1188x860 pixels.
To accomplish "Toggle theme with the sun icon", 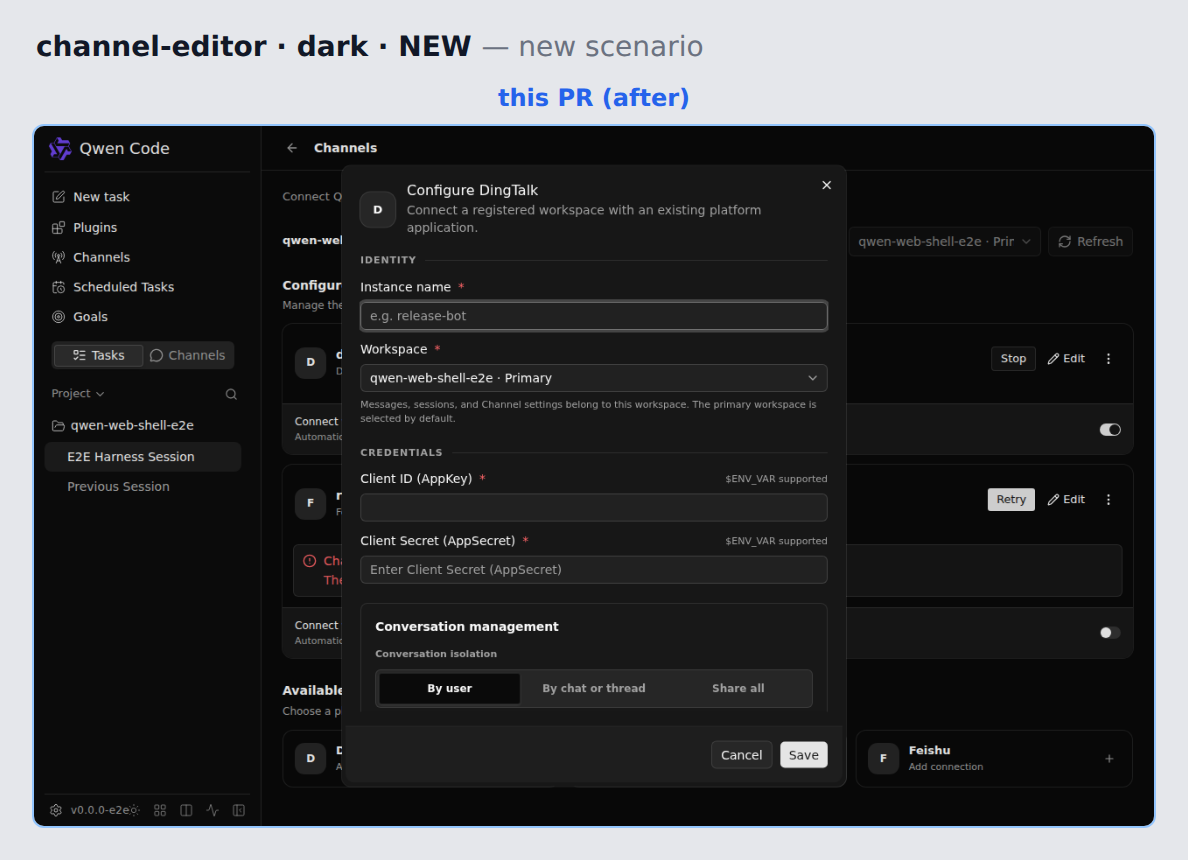I will click(135, 810).
